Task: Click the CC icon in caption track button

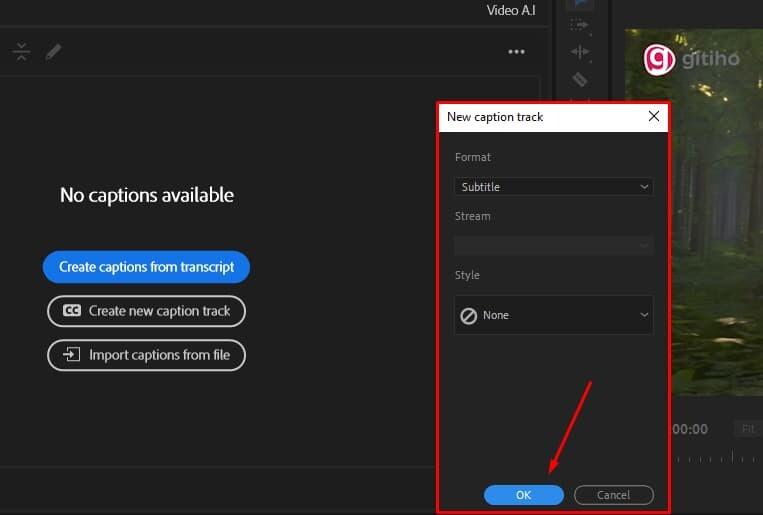Action: click(72, 311)
